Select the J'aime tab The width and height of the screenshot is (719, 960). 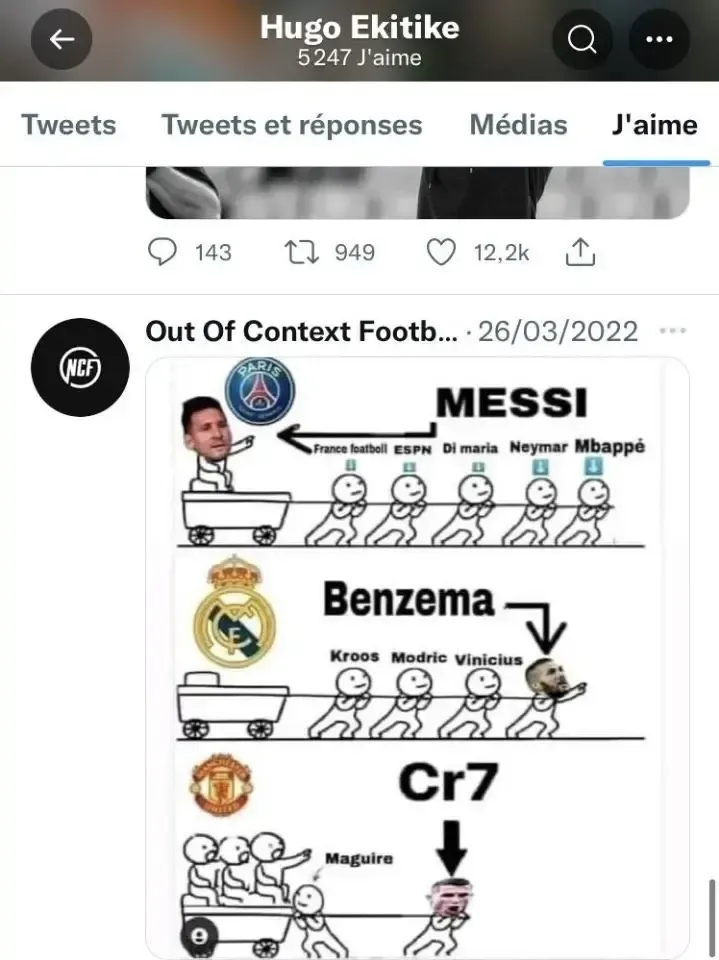[655, 125]
